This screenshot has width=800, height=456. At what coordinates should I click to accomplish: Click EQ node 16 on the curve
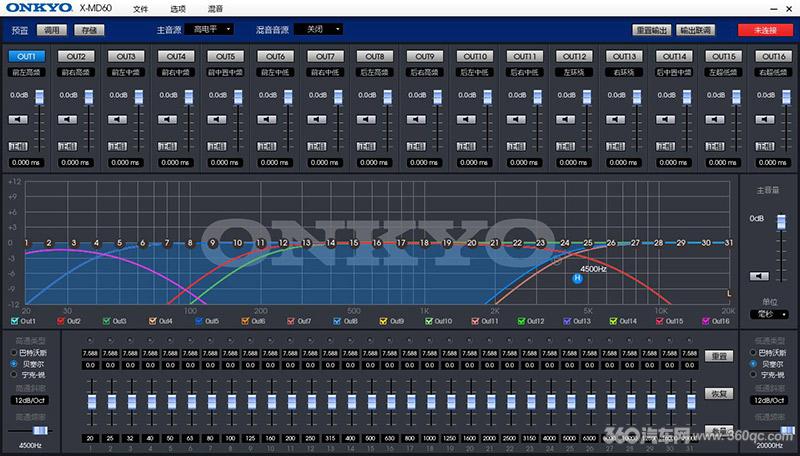(x=377, y=243)
